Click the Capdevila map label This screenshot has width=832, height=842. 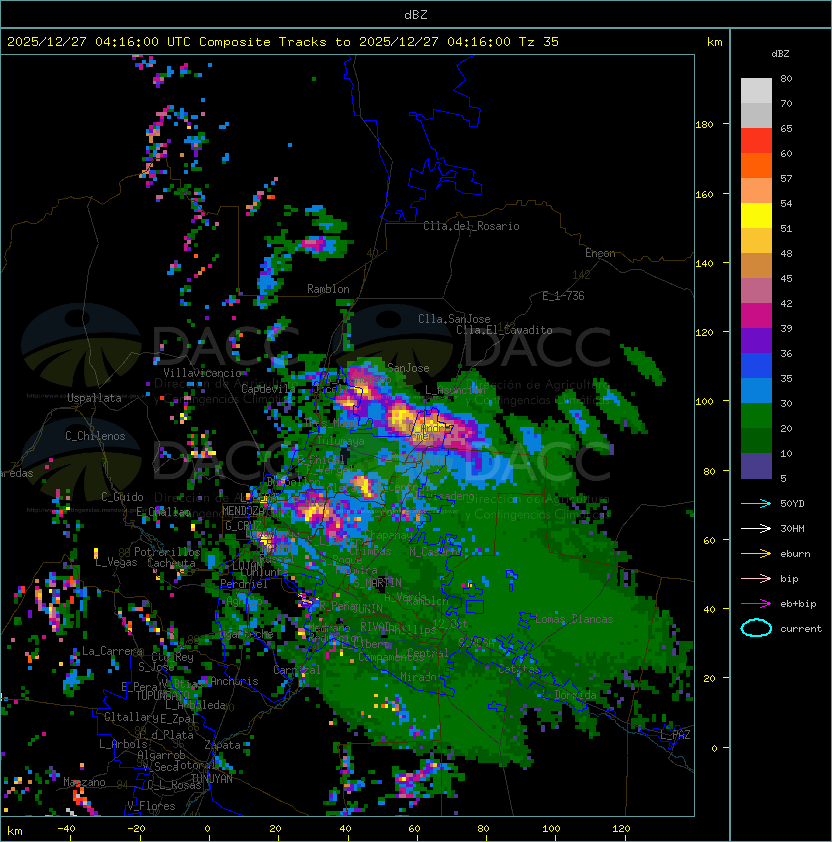[268, 388]
